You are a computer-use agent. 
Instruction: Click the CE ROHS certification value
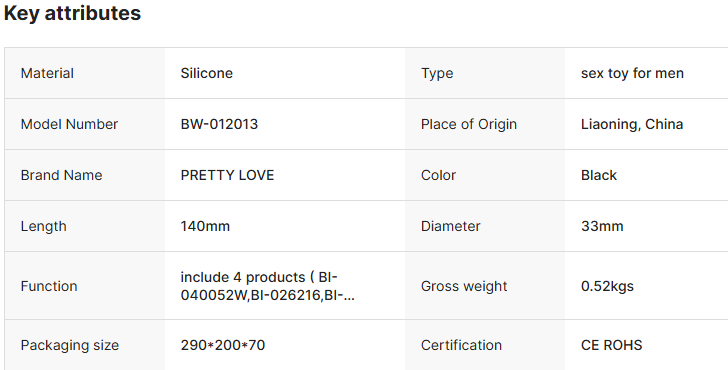tap(611, 345)
